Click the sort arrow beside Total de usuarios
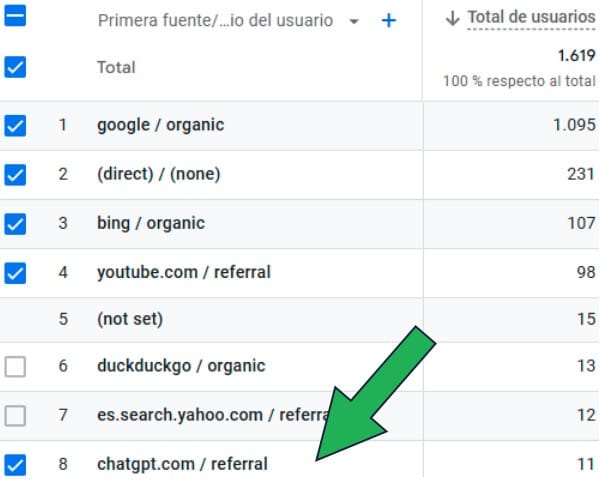The width and height of the screenshot is (600, 481). [x=452, y=17]
